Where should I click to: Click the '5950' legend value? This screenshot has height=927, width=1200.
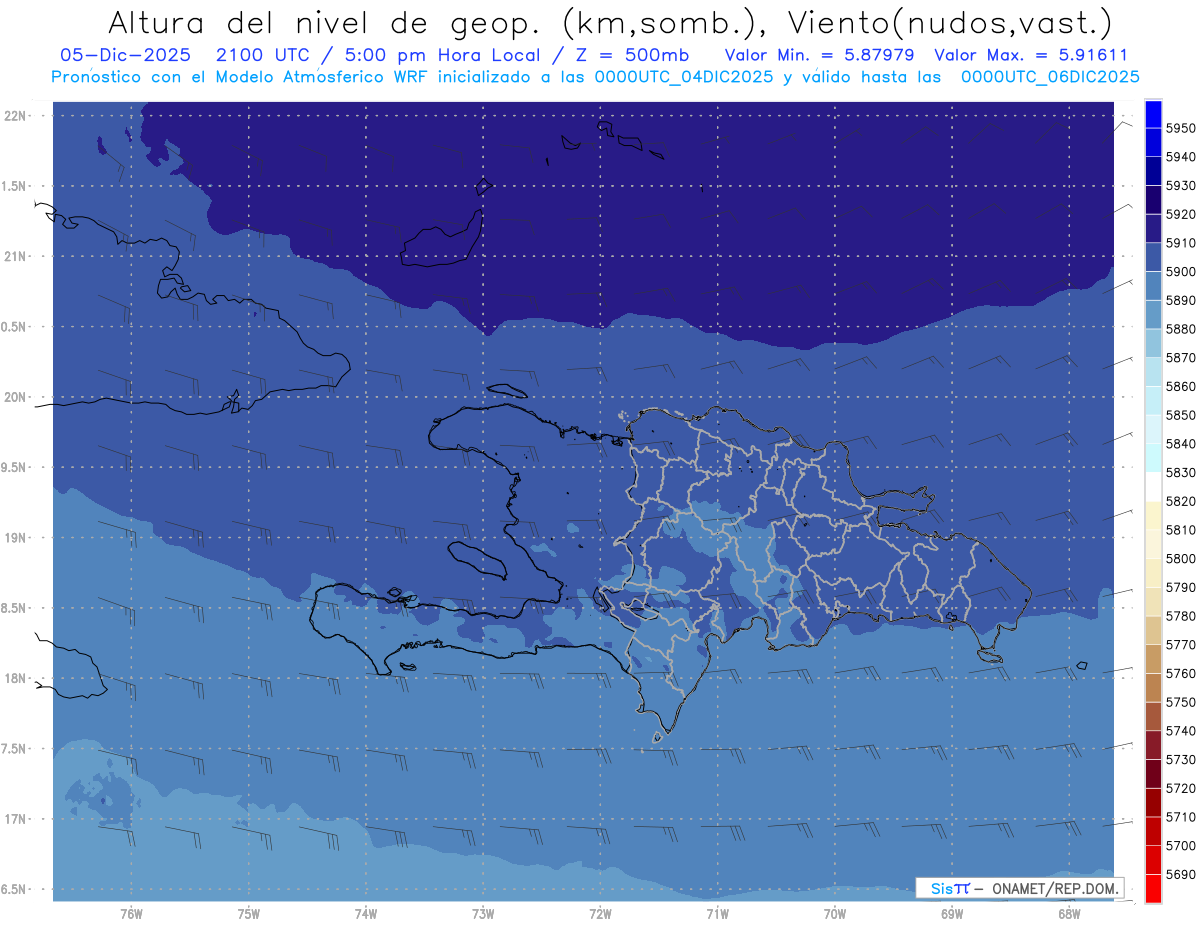pyautogui.click(x=1180, y=128)
